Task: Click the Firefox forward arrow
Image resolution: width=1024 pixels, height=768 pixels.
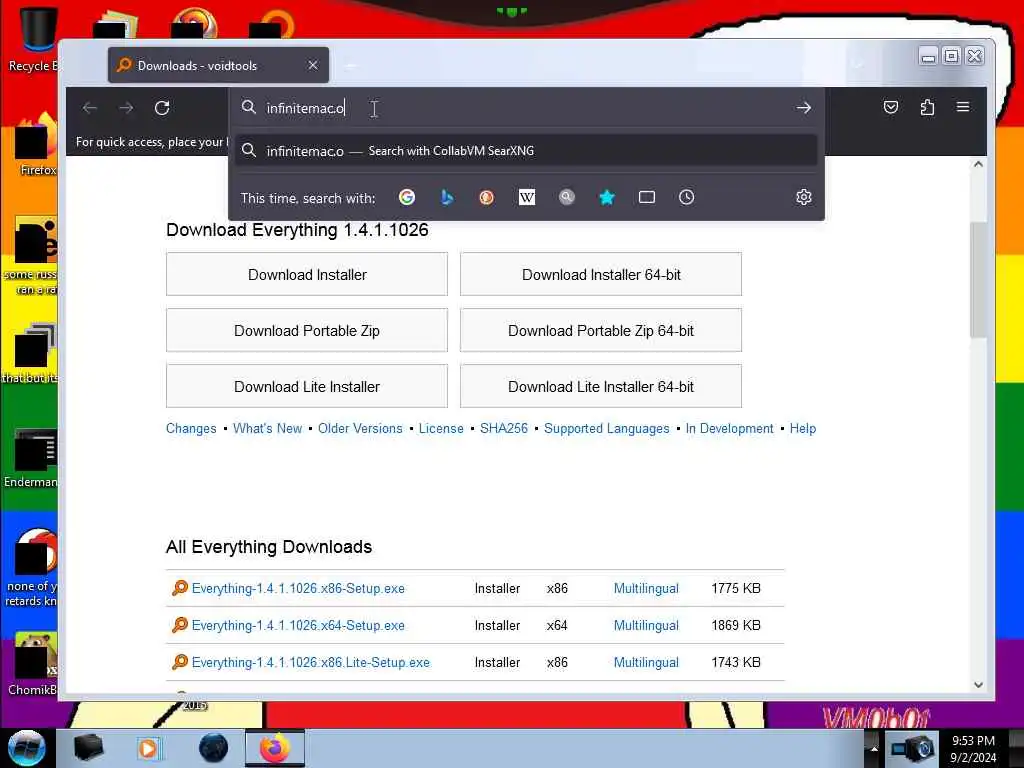Action: (126, 108)
